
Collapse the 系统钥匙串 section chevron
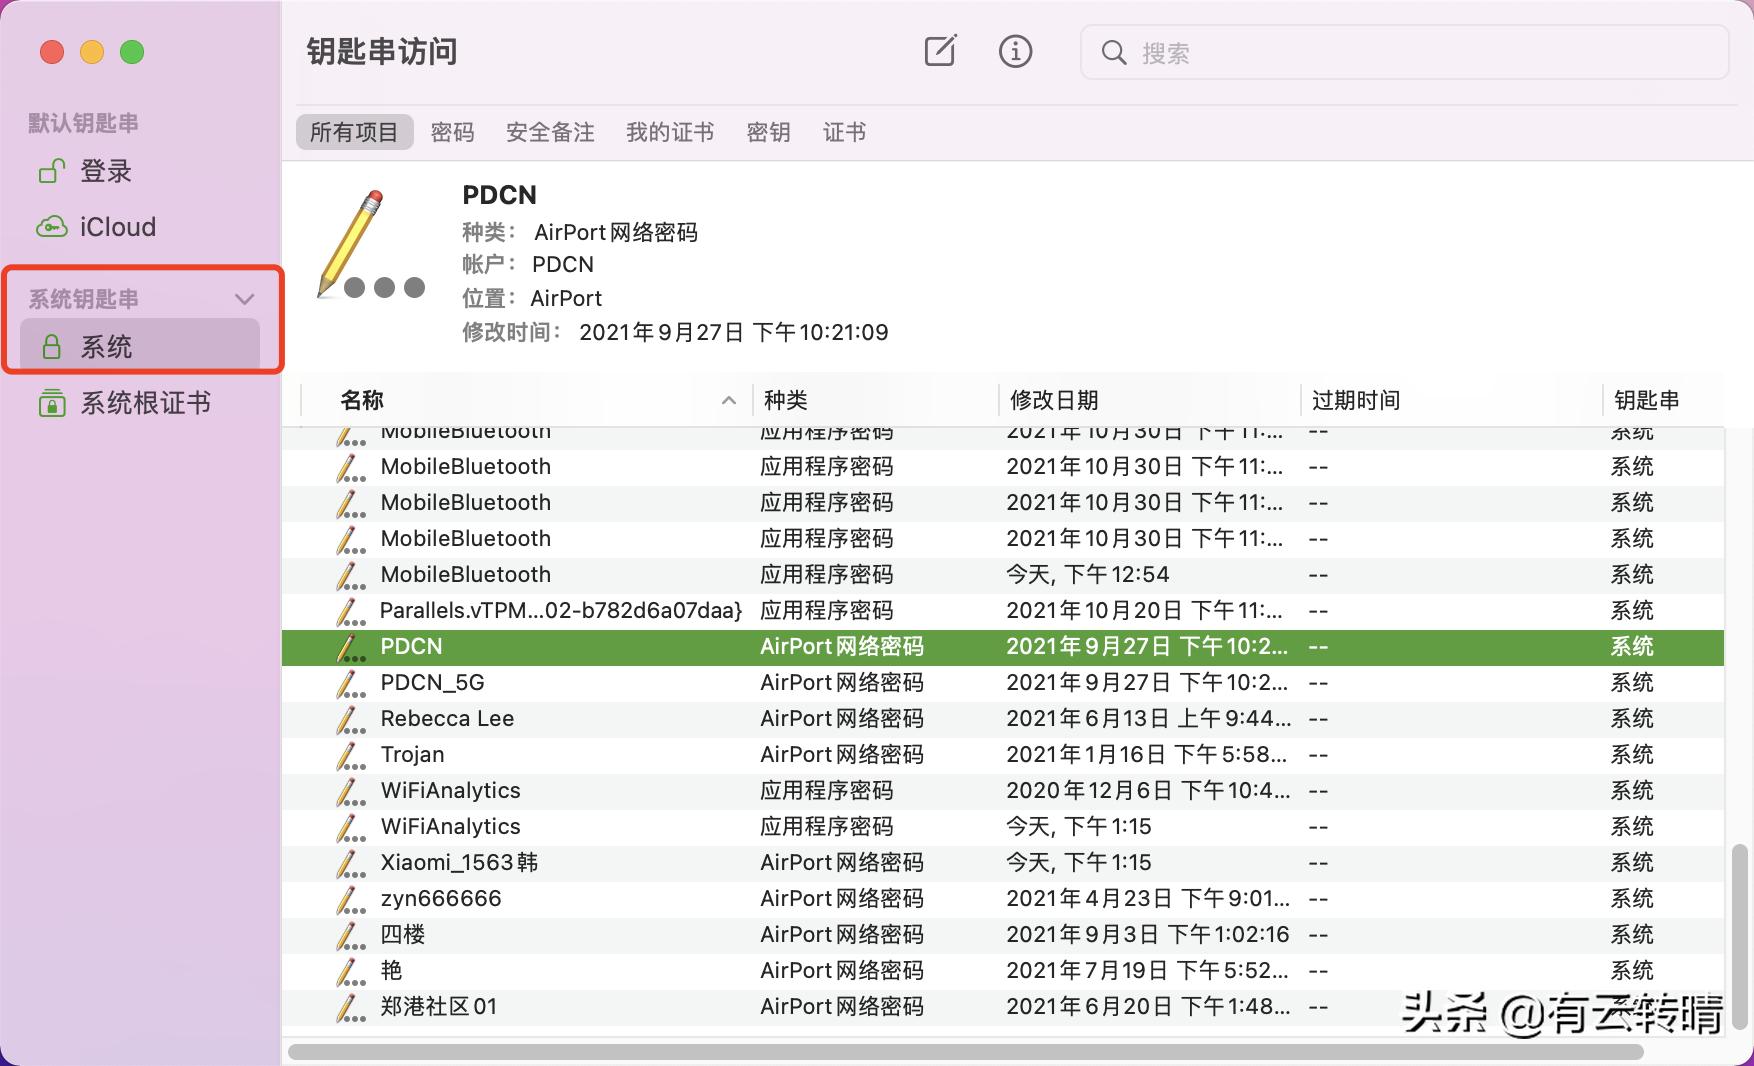[x=244, y=298]
